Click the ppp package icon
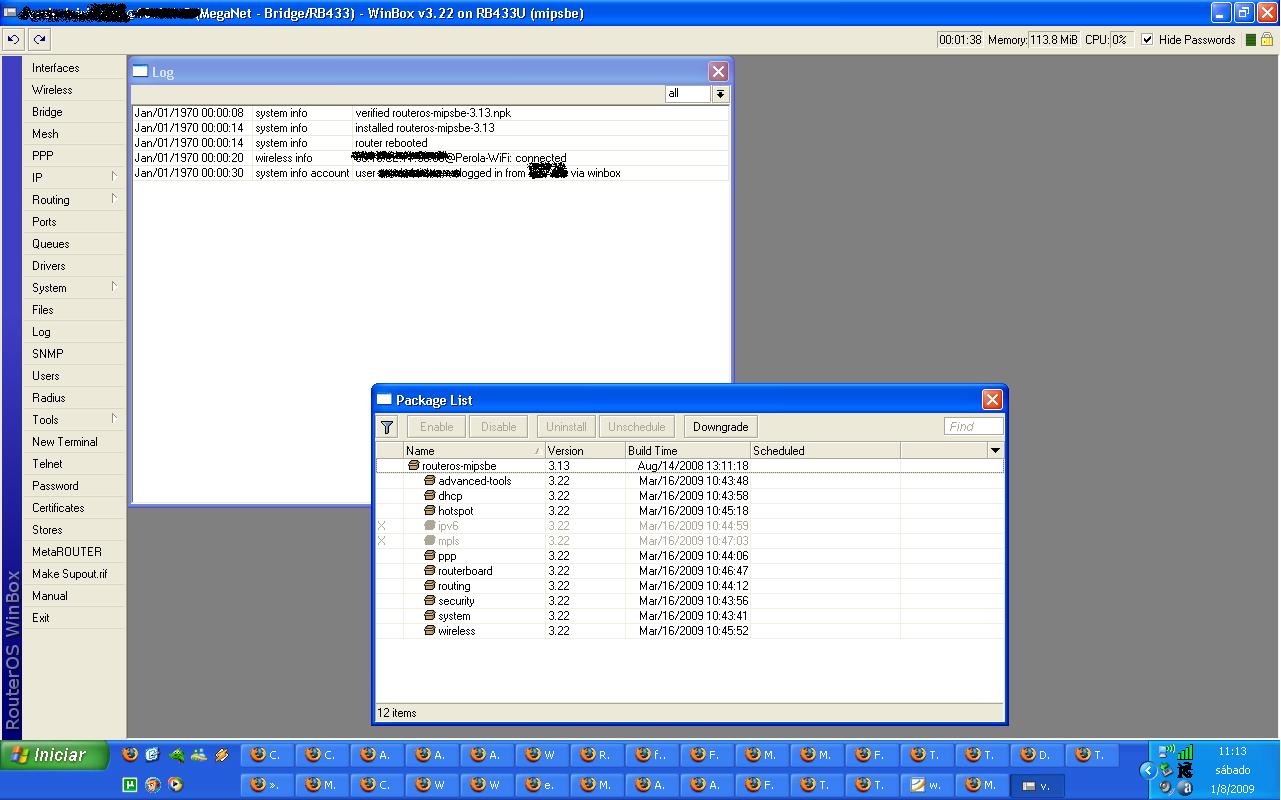Screen dimensions: 1281x800 tap(429, 556)
